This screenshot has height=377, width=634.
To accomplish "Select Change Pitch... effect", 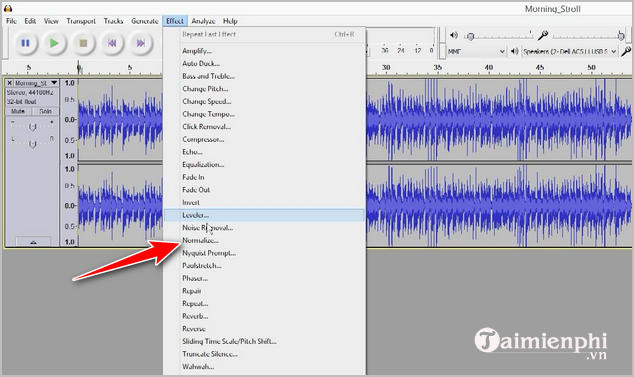I will [x=264, y=89].
